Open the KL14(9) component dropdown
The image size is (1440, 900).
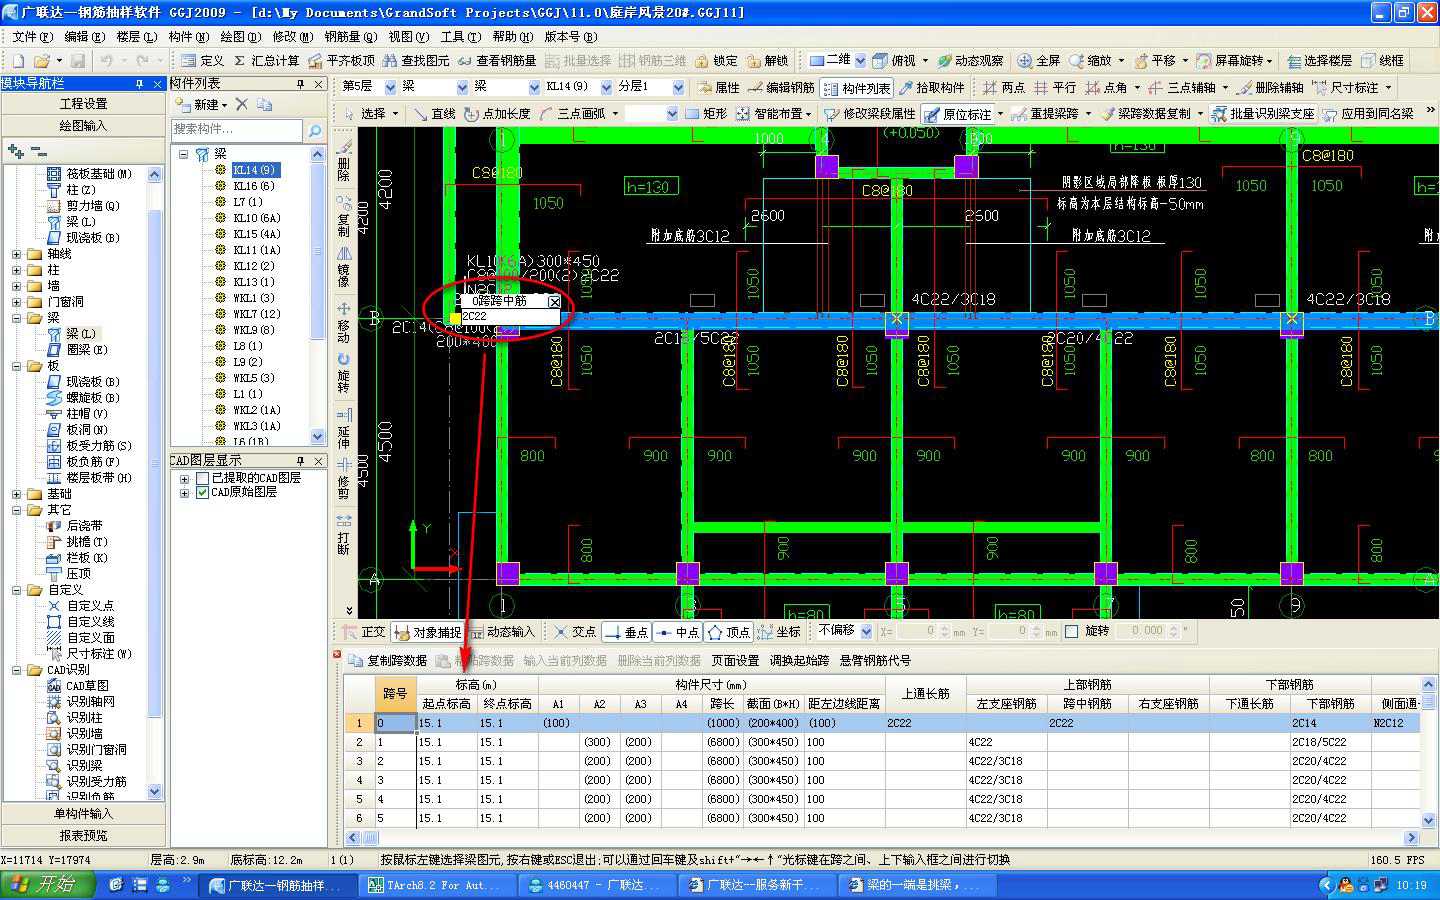tap(607, 87)
